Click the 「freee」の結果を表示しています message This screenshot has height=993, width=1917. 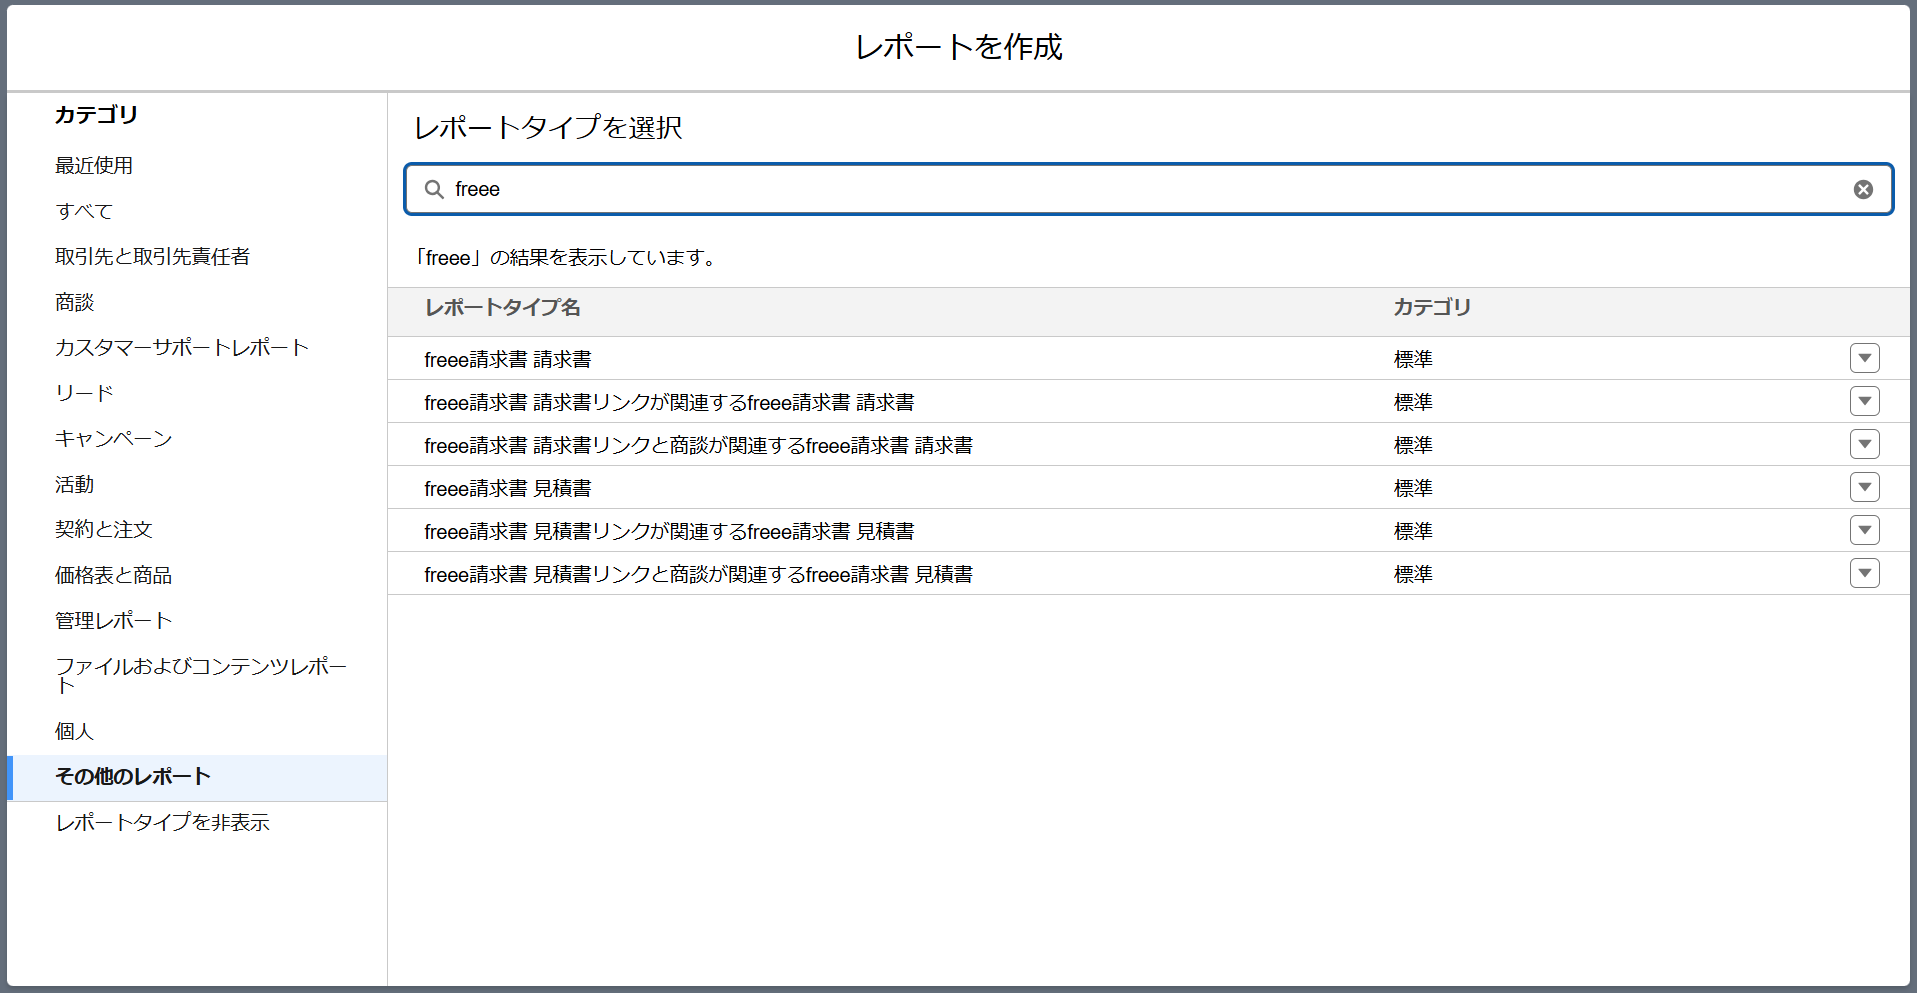click(568, 258)
